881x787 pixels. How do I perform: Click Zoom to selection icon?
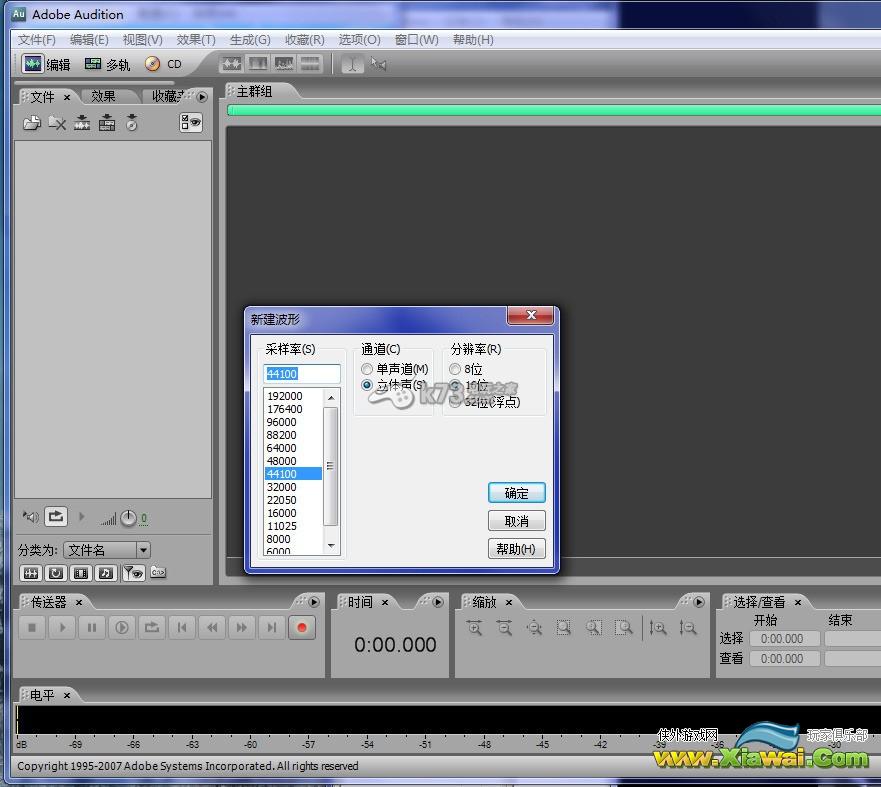564,627
